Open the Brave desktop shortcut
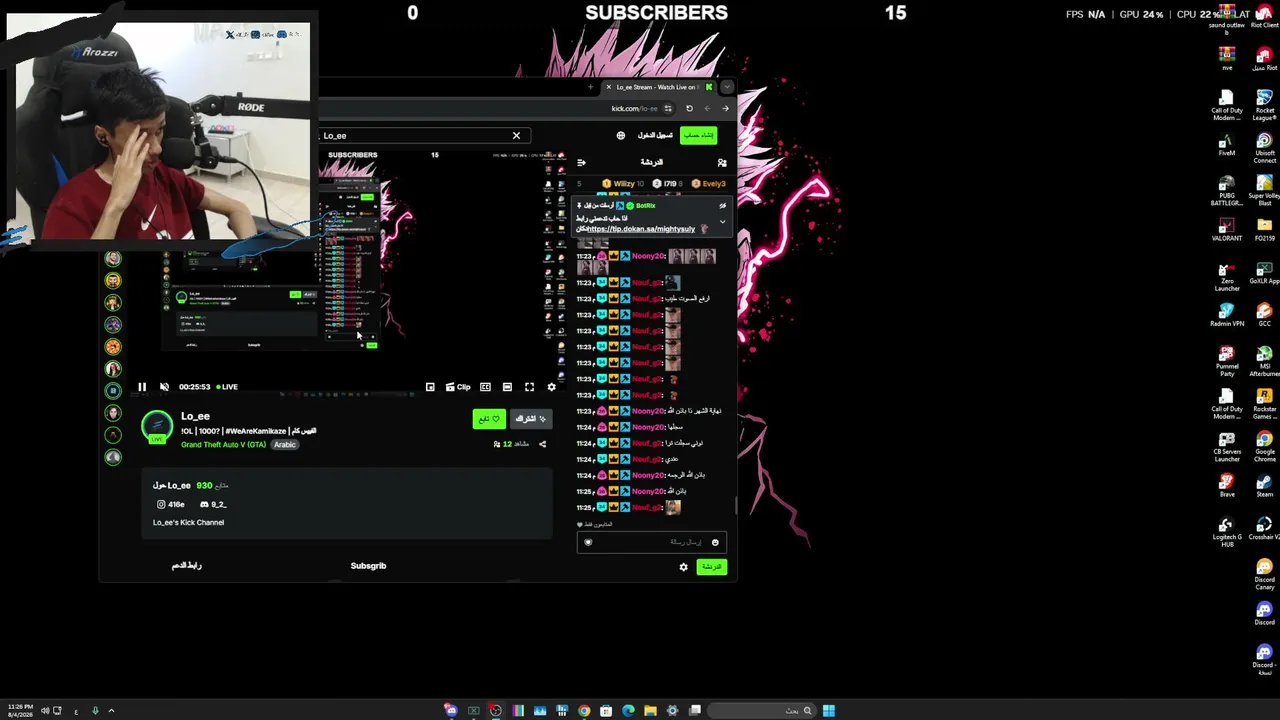Image resolution: width=1280 pixels, height=720 pixels. point(1227,485)
